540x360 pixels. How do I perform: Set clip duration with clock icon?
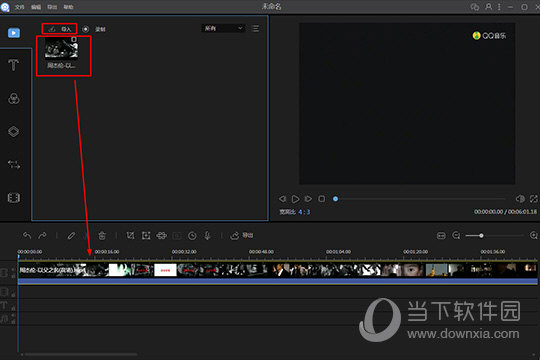192,236
